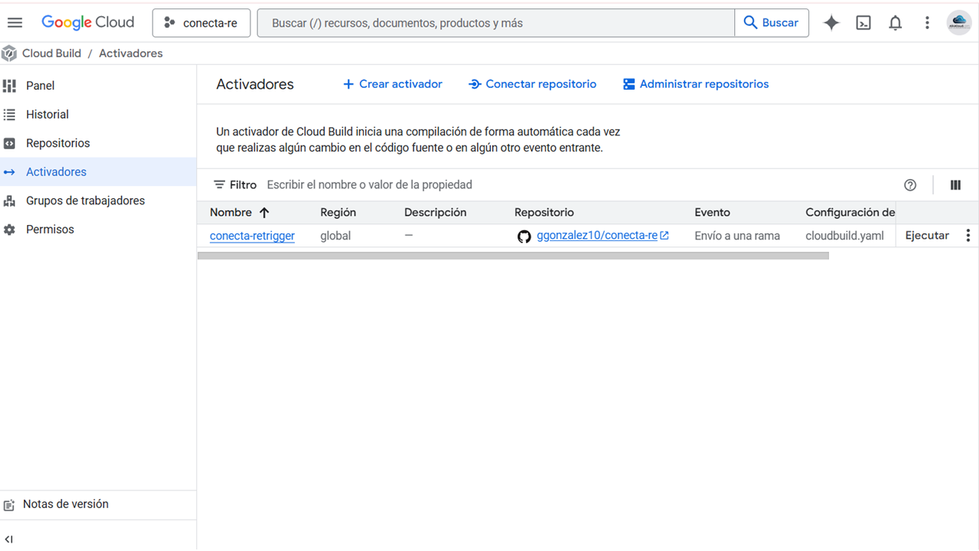
Task: Click the external link icon after conecta-re
Action: (x=664, y=235)
